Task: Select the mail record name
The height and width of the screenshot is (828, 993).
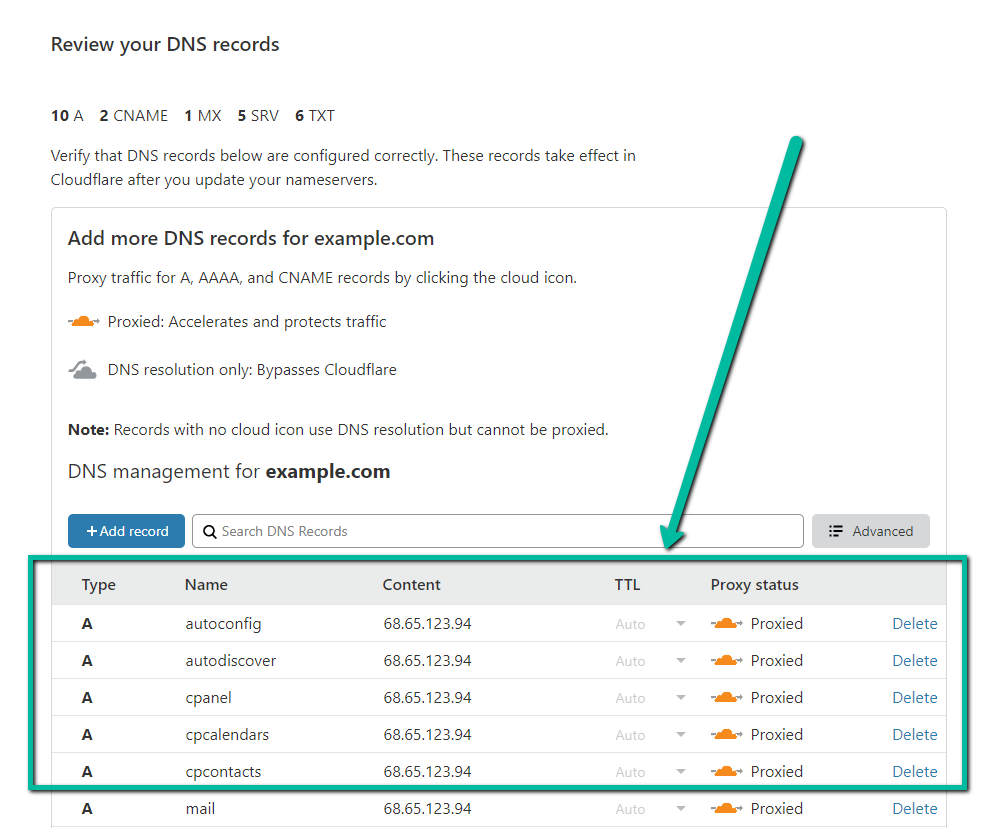Action: (200, 808)
